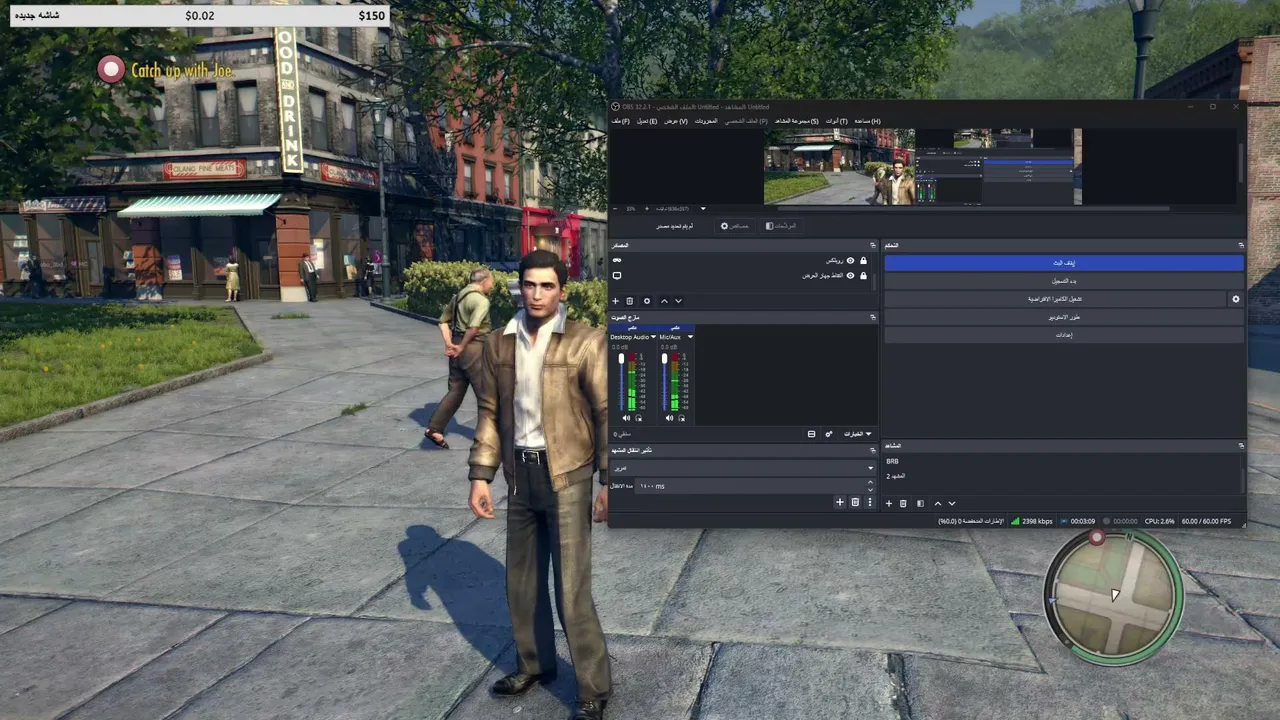This screenshot has width=1280, height=720.
Task: Click the game controller source icon
Action: (x=617, y=261)
